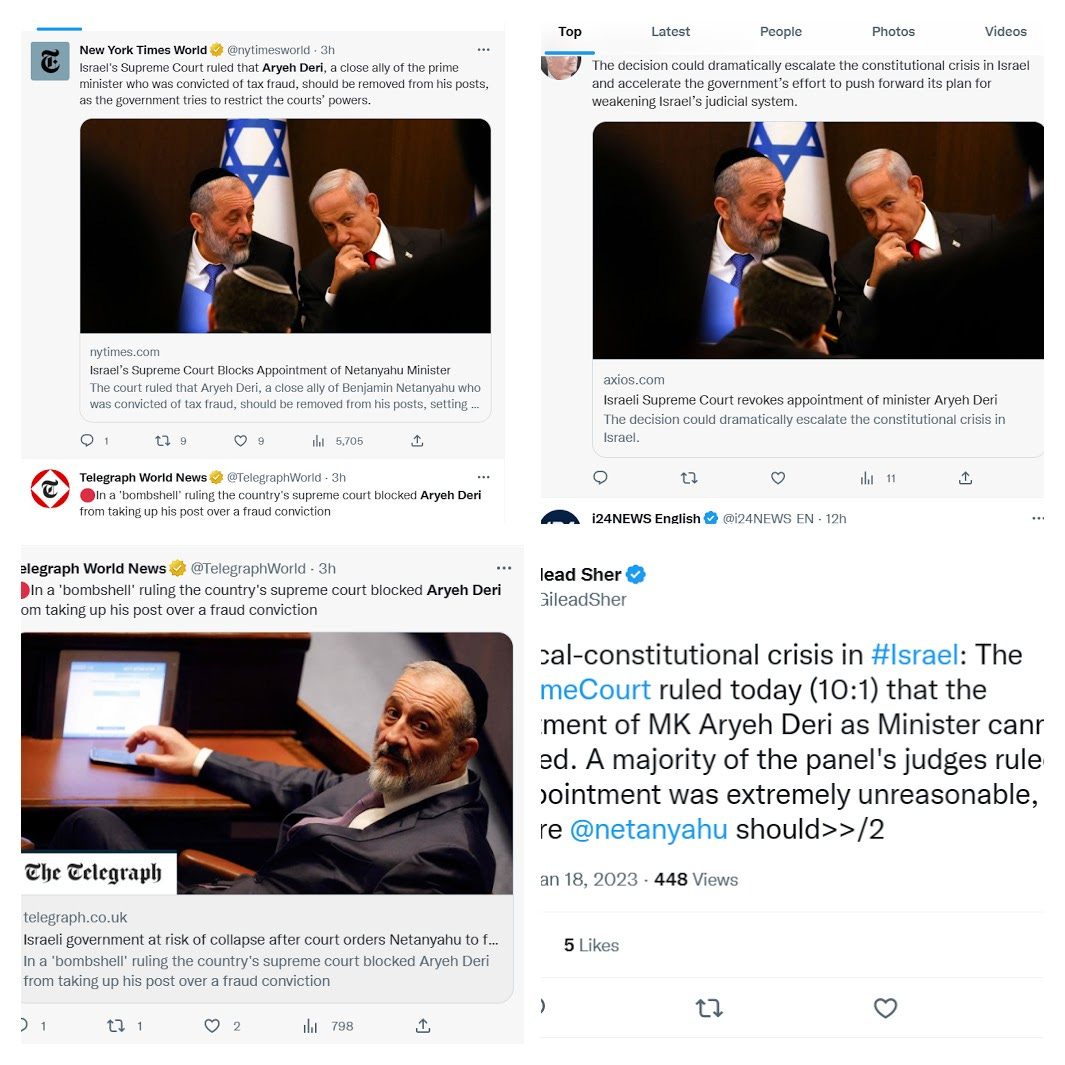This screenshot has height=1065, width=1065.
Task: Switch to the Latest tab
Action: coord(670,31)
